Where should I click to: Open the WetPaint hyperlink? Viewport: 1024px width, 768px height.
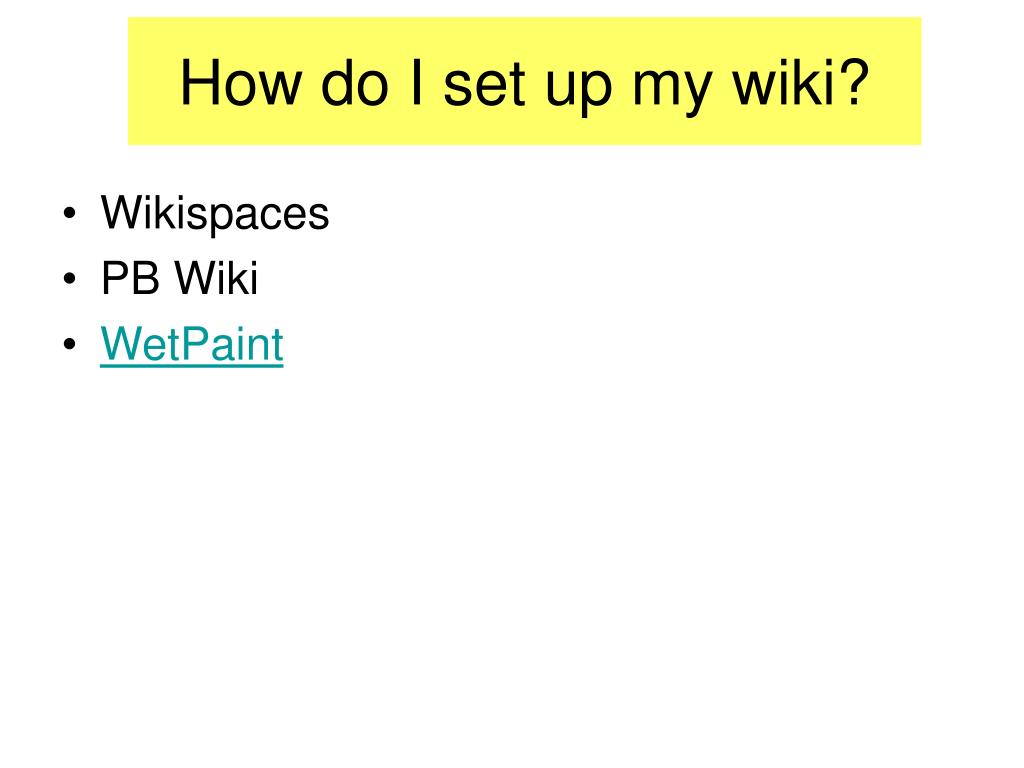[191, 344]
